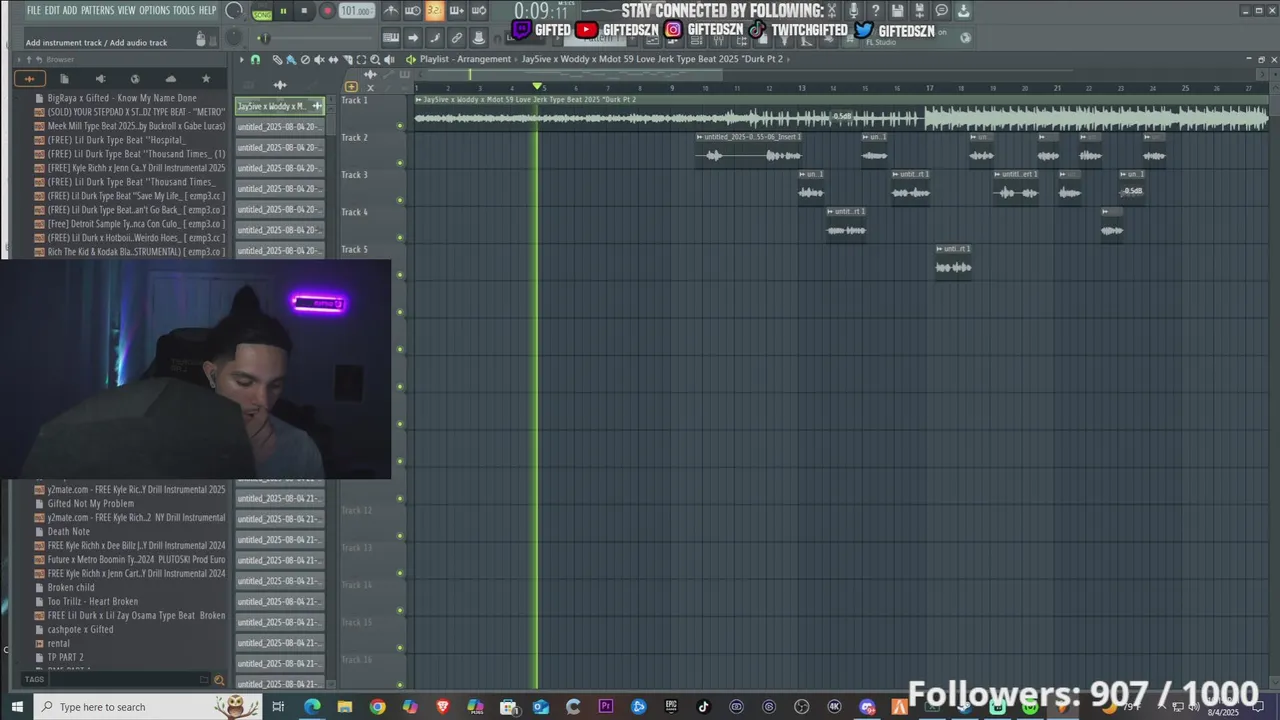Open Google Chrome from the Windows taskbar

(x=377, y=707)
